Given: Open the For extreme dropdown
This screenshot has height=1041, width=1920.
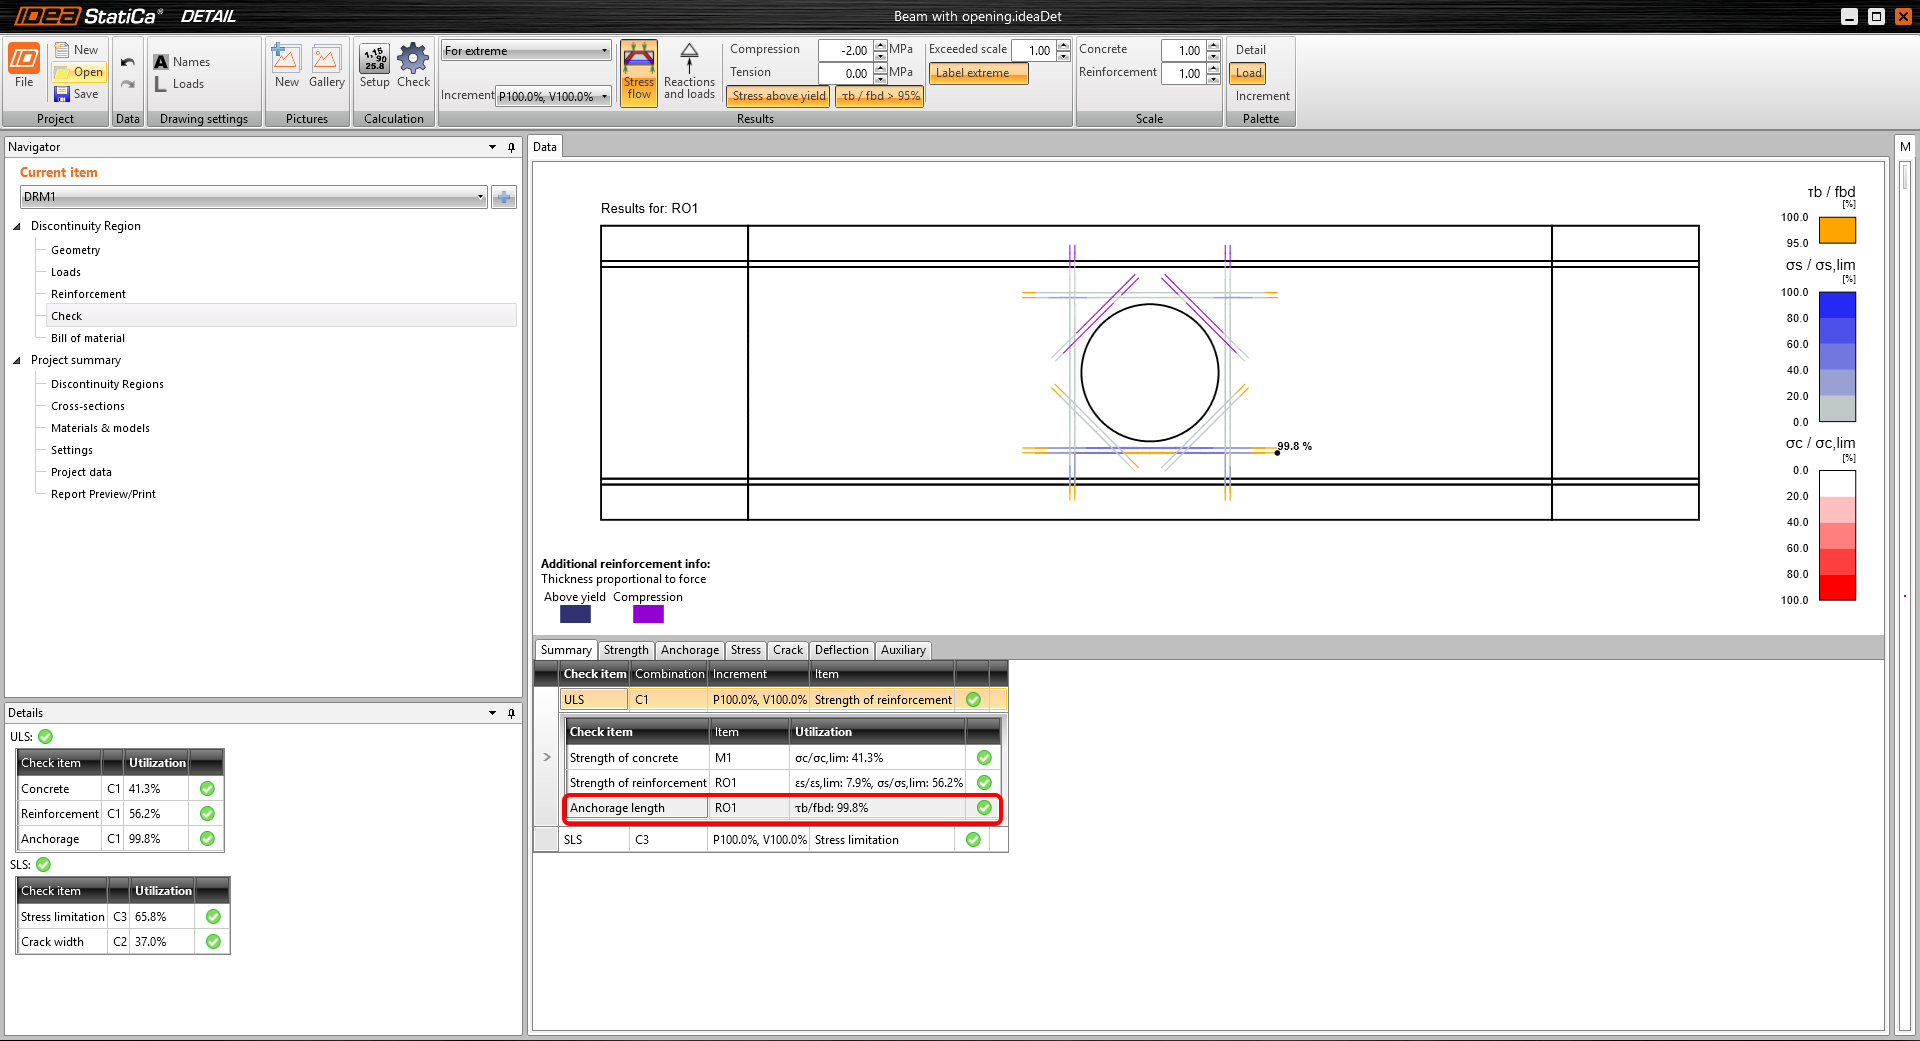Looking at the screenshot, I should (526, 51).
